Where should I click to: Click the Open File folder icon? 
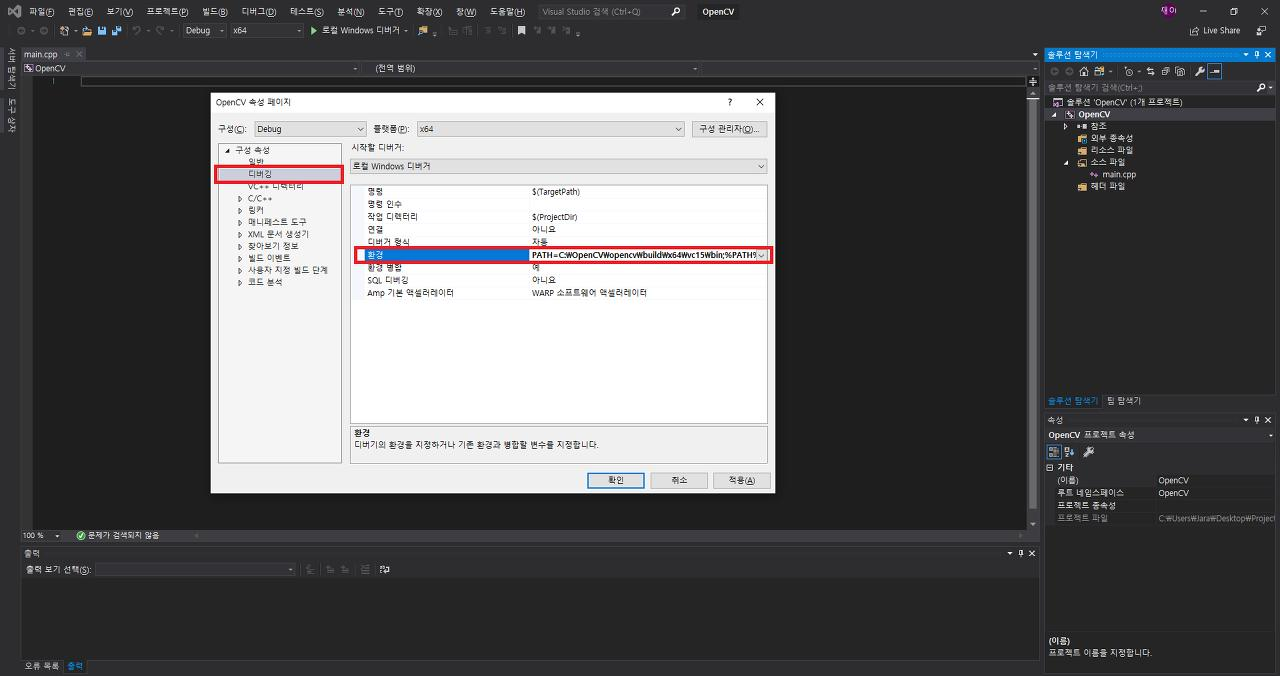[87, 30]
